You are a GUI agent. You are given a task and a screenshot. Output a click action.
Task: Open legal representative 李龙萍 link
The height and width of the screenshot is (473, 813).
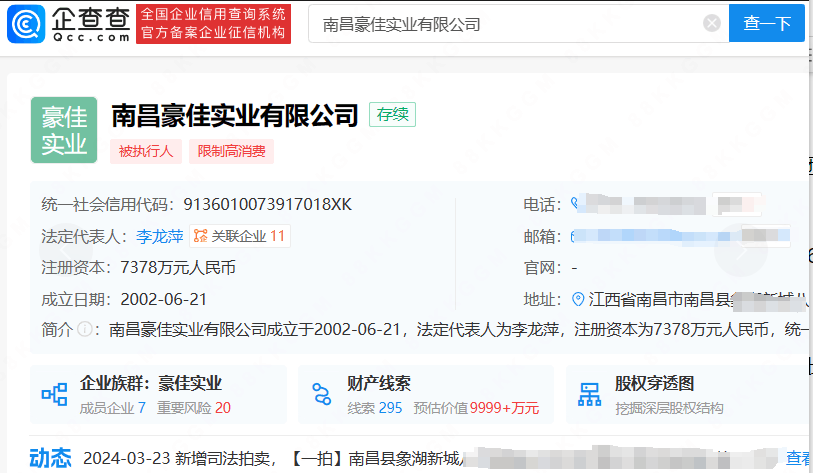tap(160, 236)
